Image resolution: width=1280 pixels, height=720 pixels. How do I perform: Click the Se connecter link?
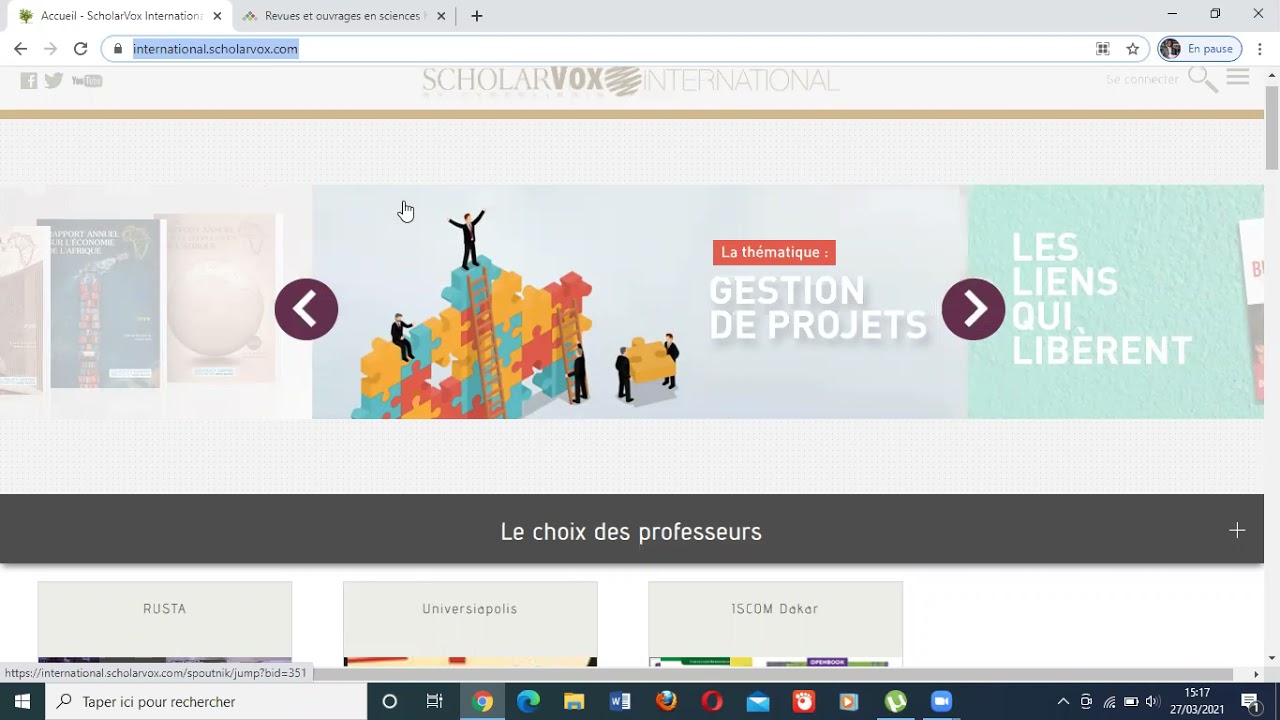1143,79
